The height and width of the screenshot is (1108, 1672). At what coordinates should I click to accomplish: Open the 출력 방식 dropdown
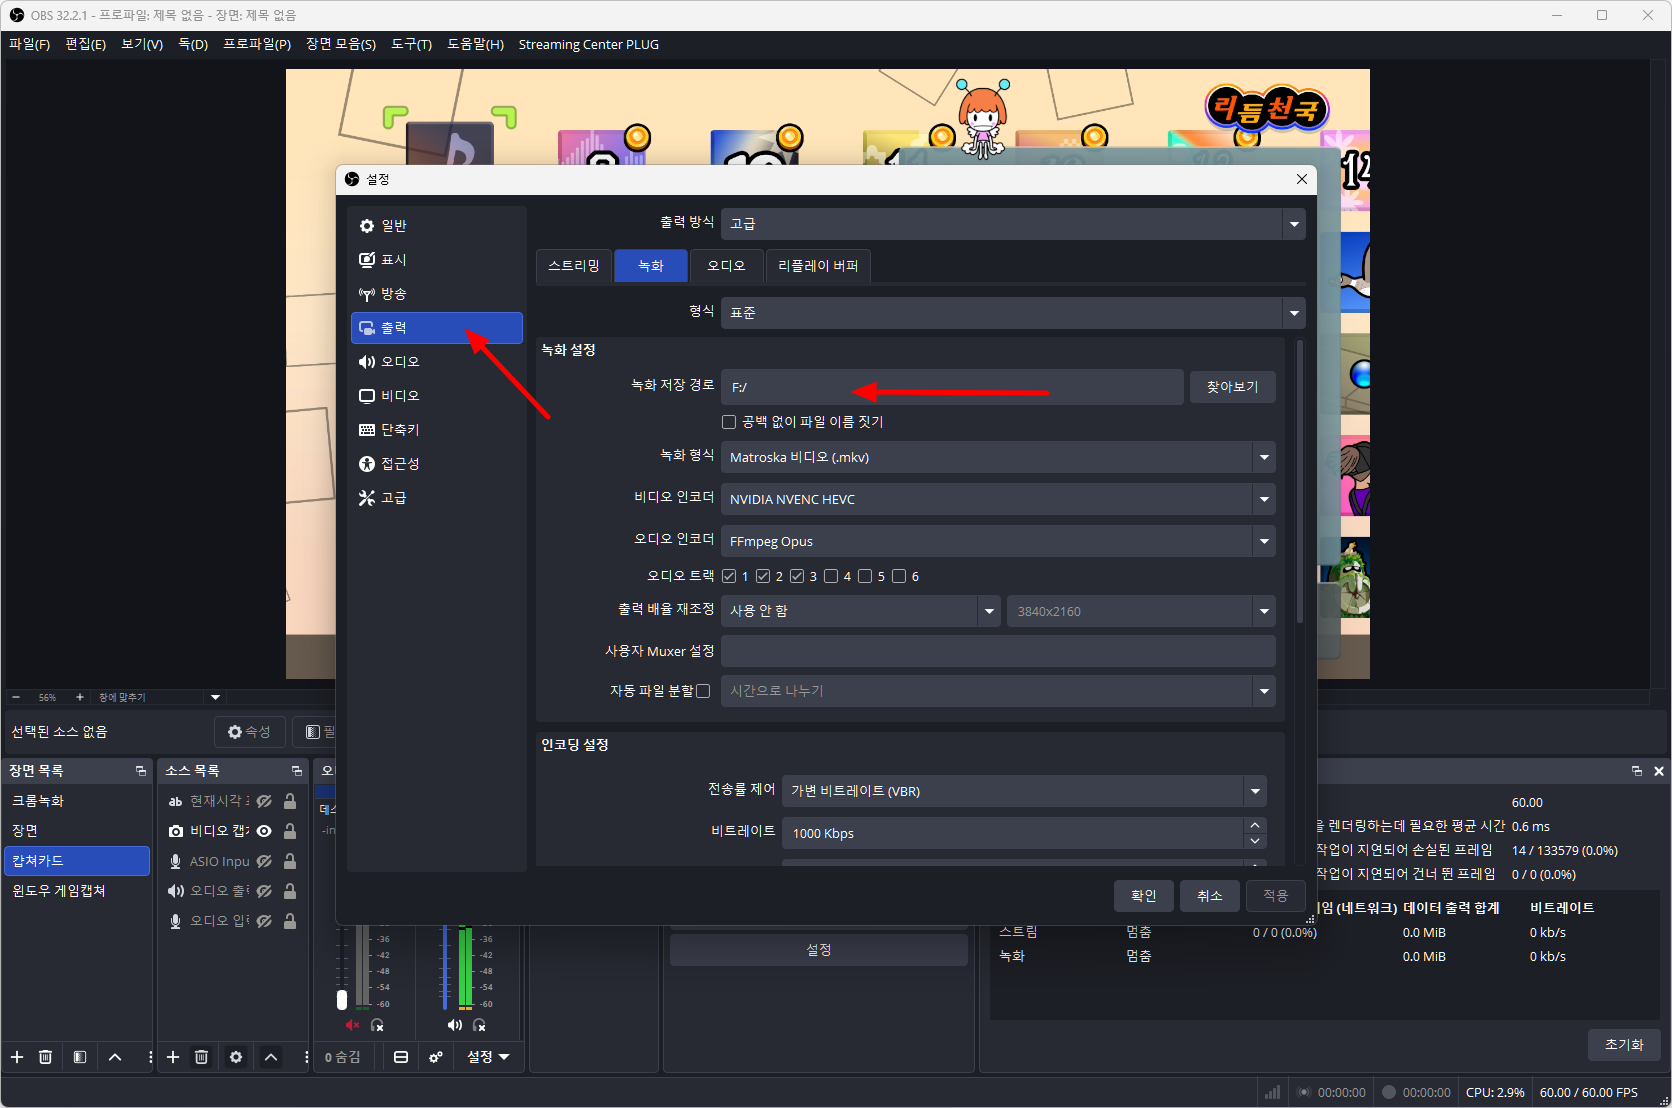[1013, 224]
